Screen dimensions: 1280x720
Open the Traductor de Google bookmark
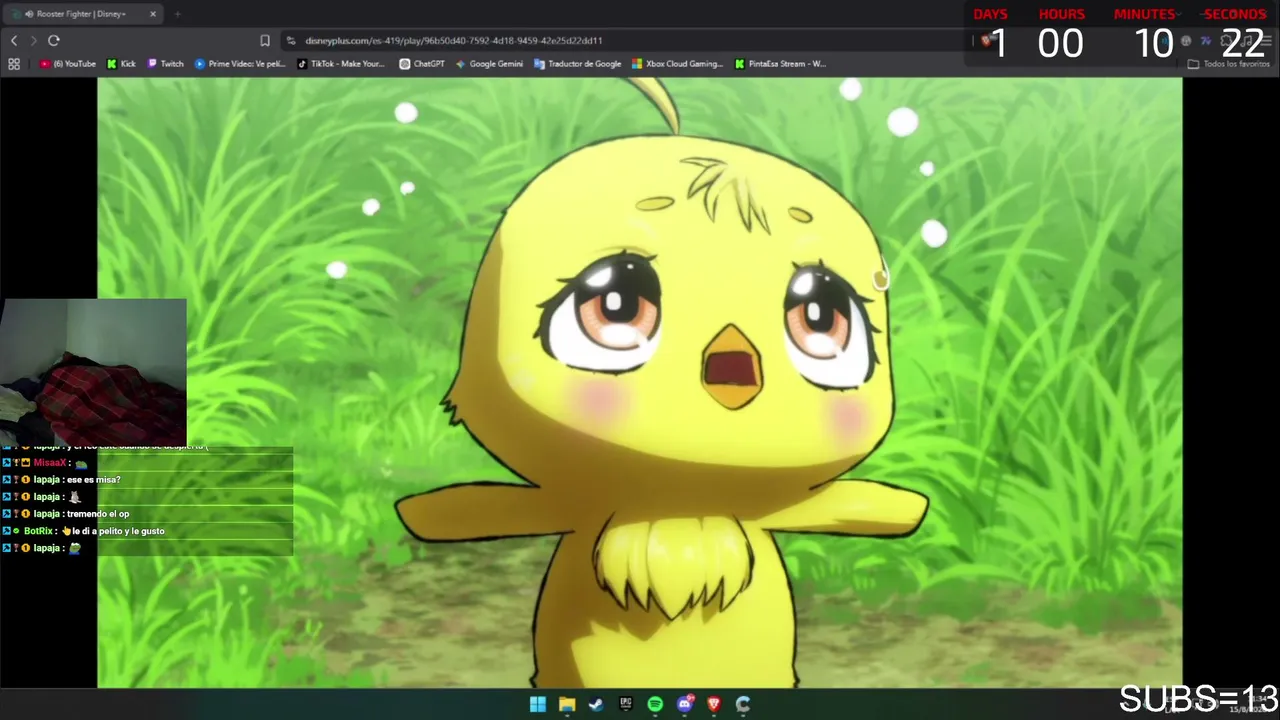[x=578, y=64]
